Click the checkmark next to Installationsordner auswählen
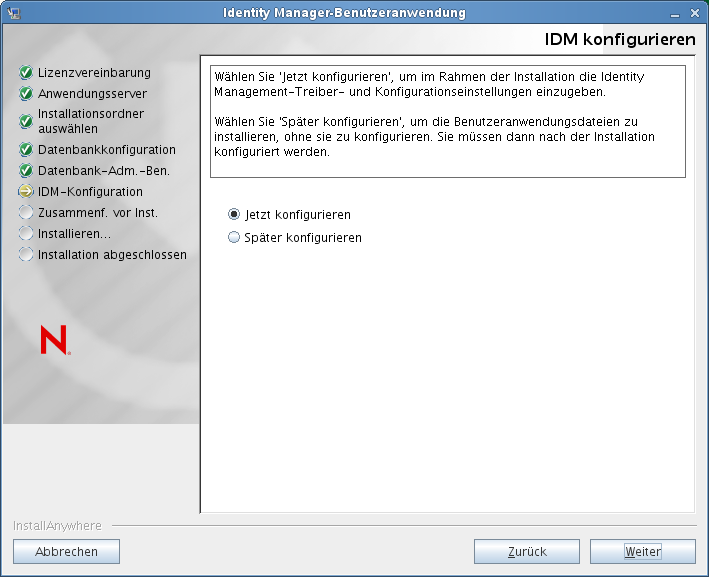The image size is (709, 577). 26,121
